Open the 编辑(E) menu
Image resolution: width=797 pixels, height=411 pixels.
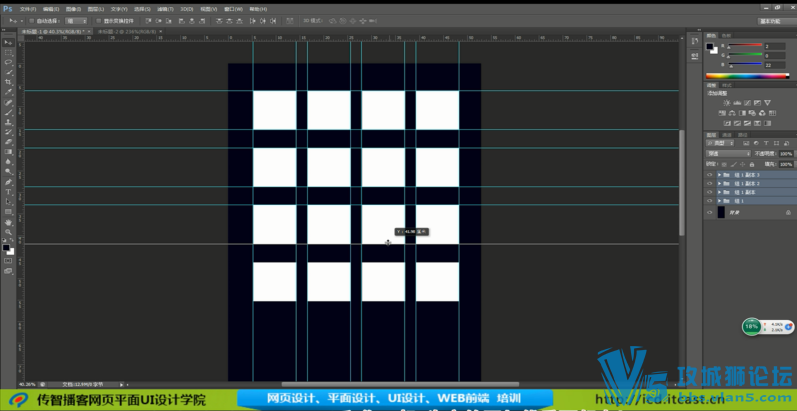click(51, 9)
